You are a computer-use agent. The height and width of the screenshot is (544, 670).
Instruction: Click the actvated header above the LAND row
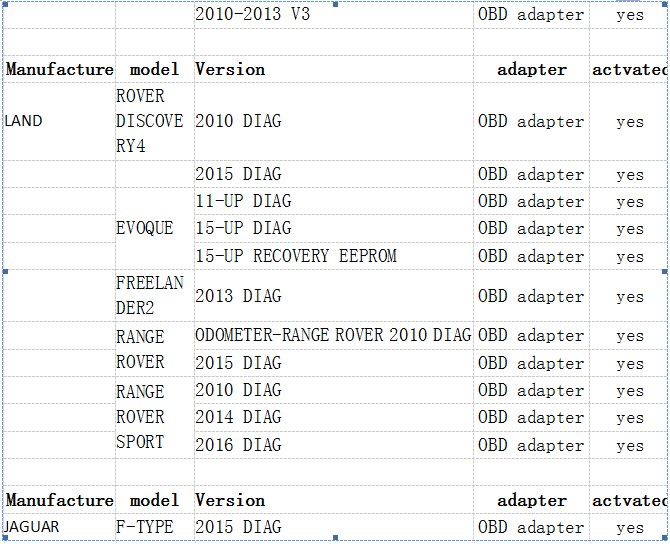click(629, 69)
